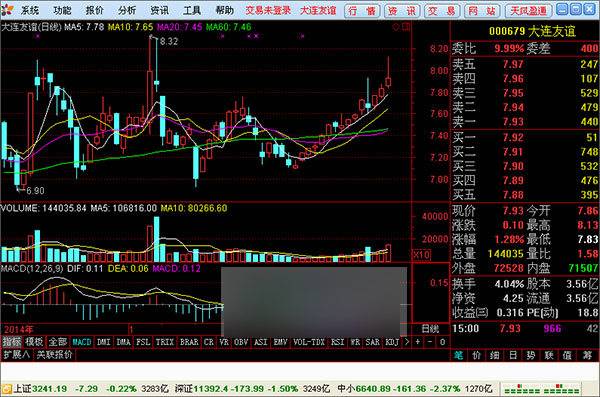Click the 0 button after indicator tabs
The height and width of the screenshot is (397, 600).
(443, 341)
